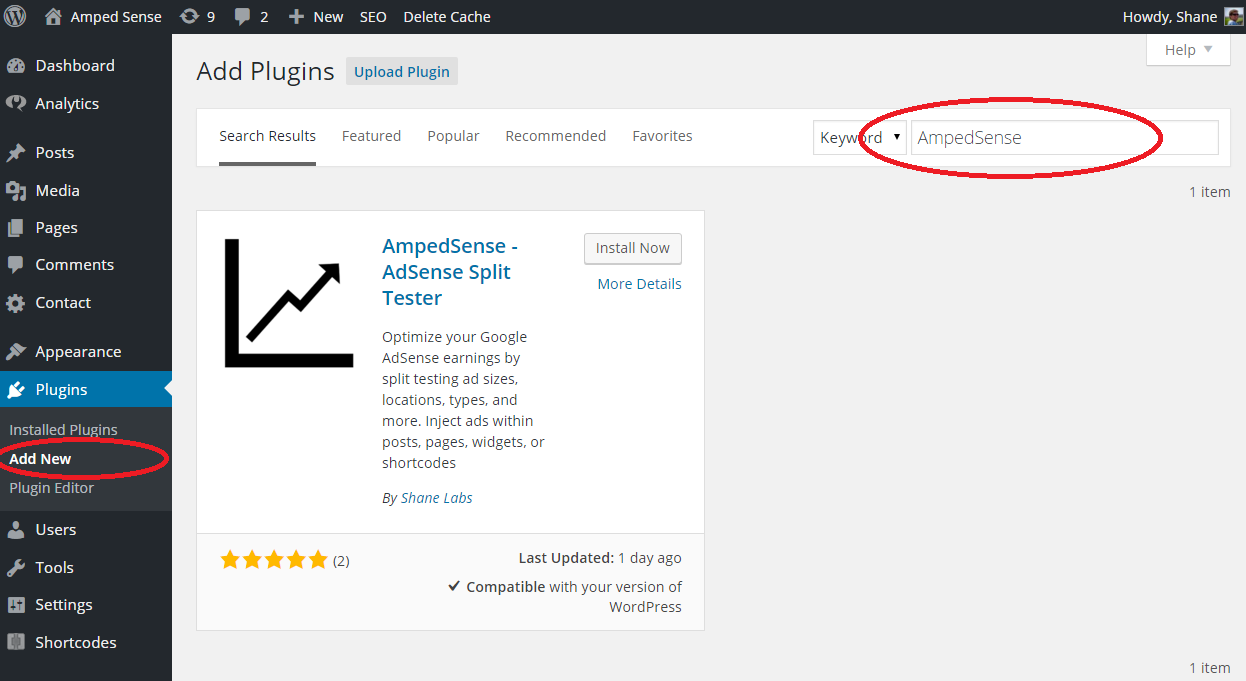Click the "Last Updated: 1 day ago" text
Screen dimensions: 1246x681
[600, 558]
